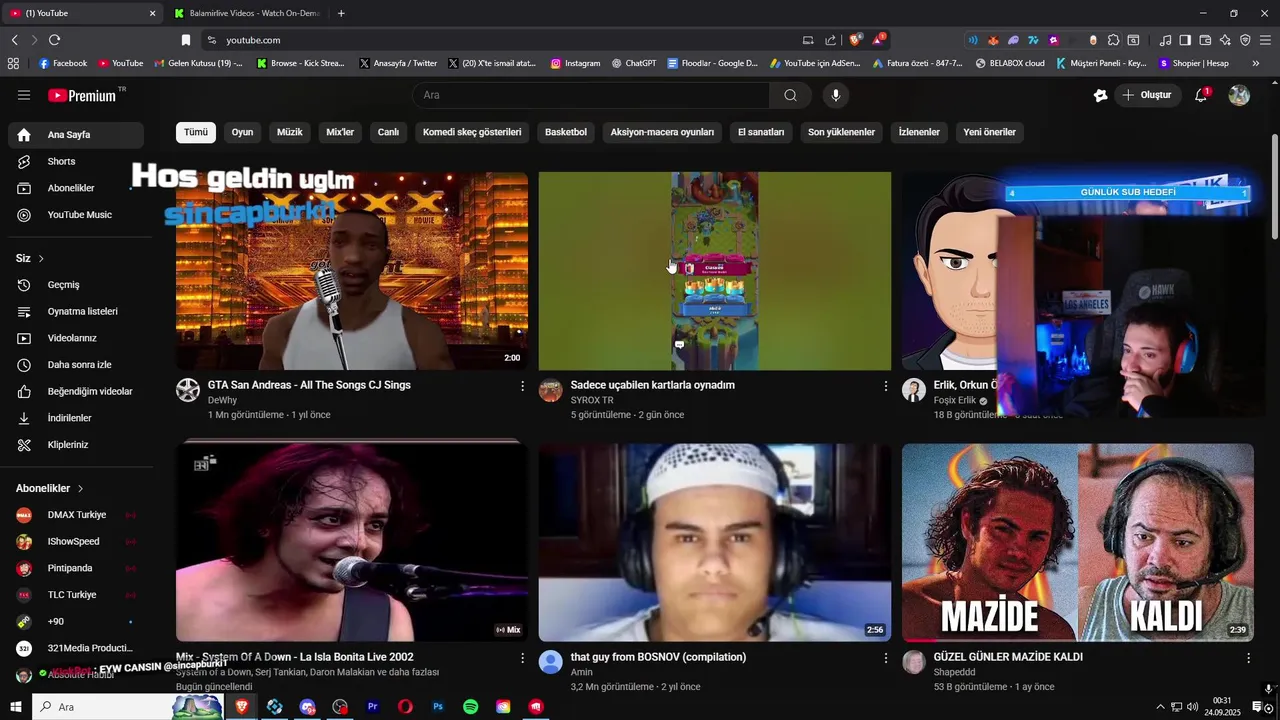Open the YouTube hamburger guide menu
The height and width of the screenshot is (720, 1280).
[24, 95]
